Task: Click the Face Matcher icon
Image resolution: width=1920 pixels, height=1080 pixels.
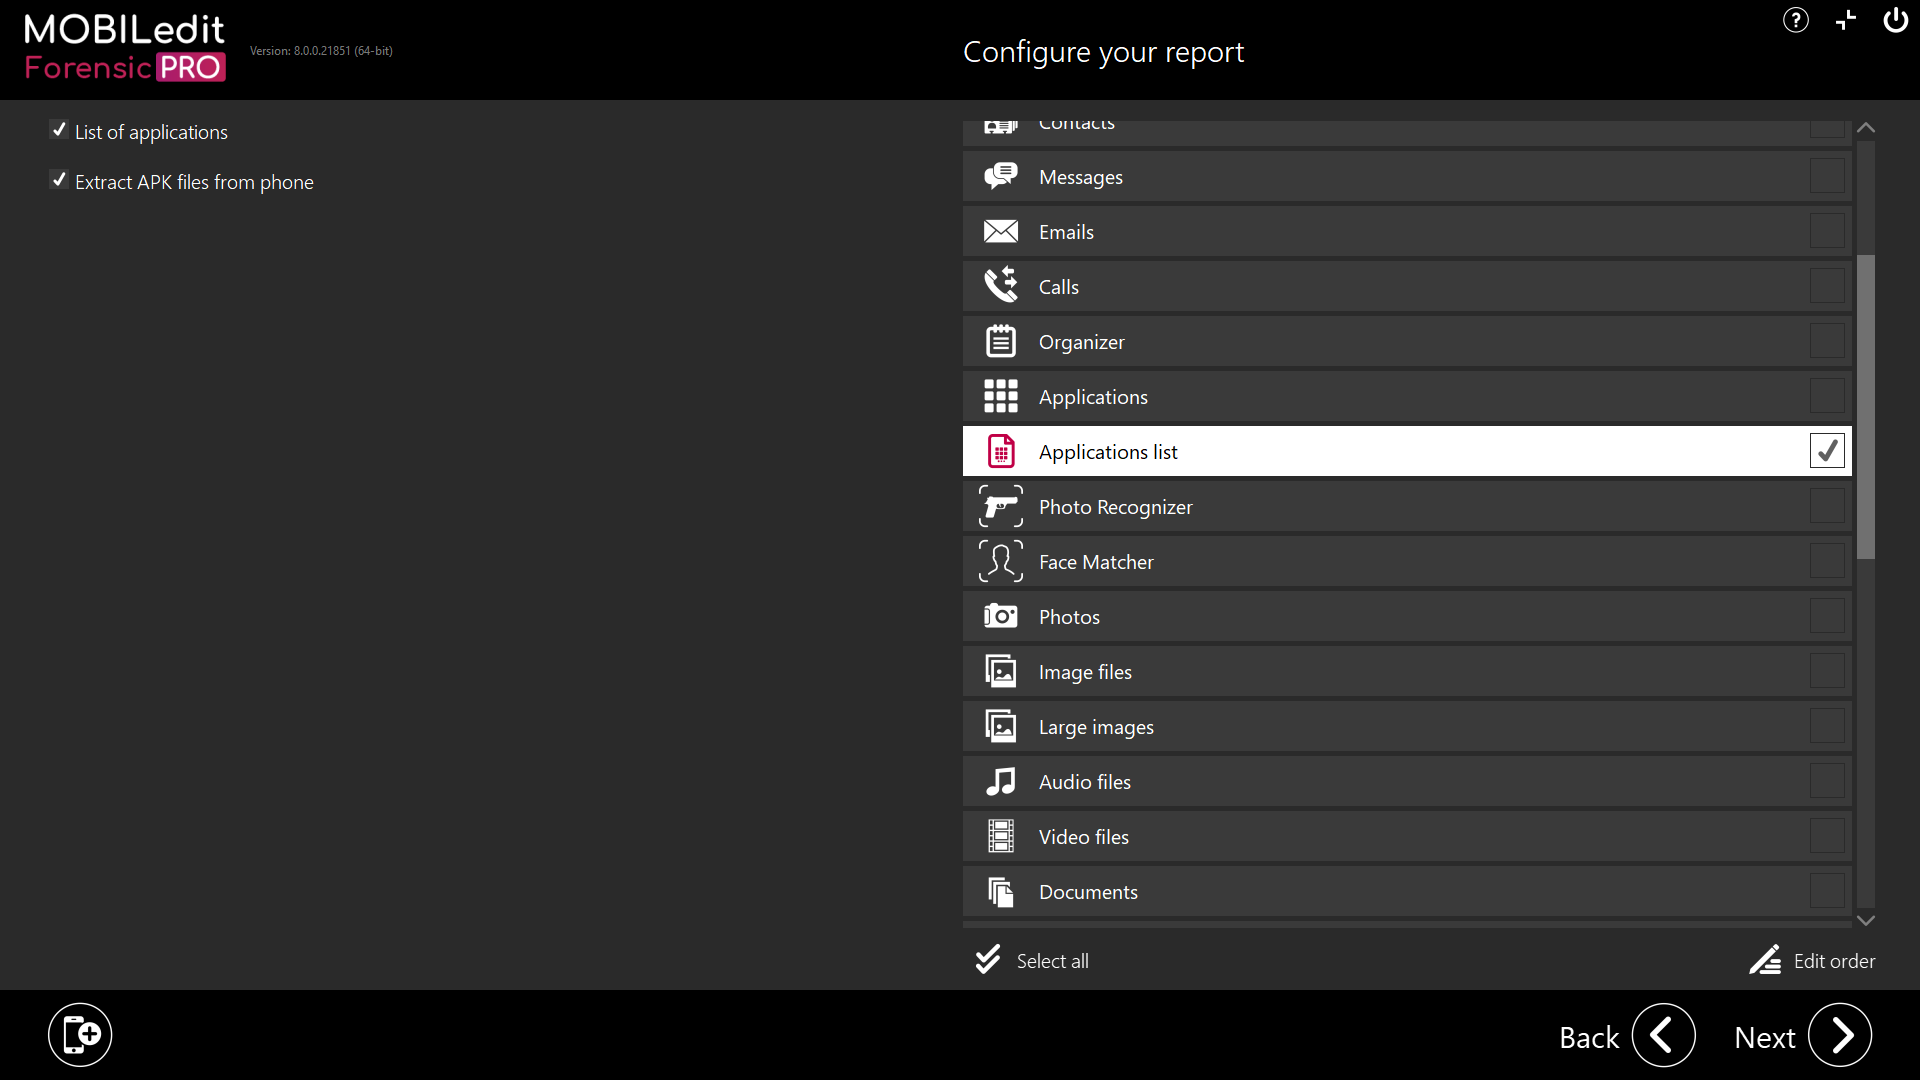Action: 1000,561
